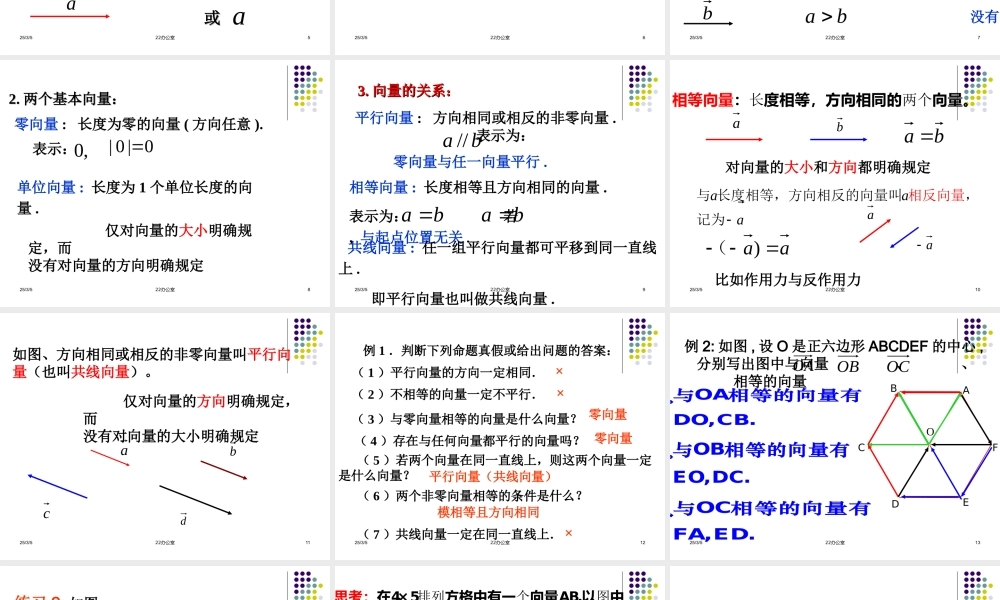Click the horizontal red arrow under vector a

(734, 139)
